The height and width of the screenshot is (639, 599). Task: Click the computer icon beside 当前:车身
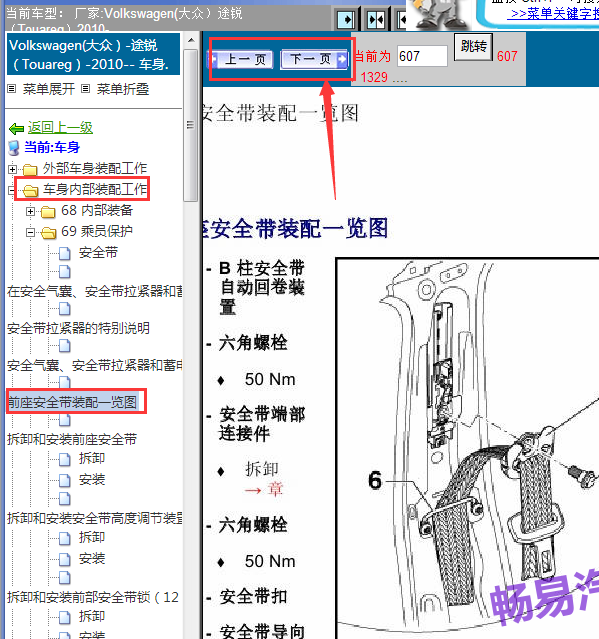tap(14, 148)
